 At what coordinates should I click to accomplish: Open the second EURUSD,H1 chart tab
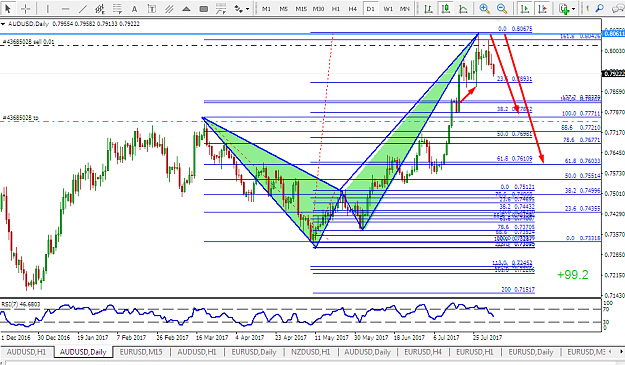point(474,352)
